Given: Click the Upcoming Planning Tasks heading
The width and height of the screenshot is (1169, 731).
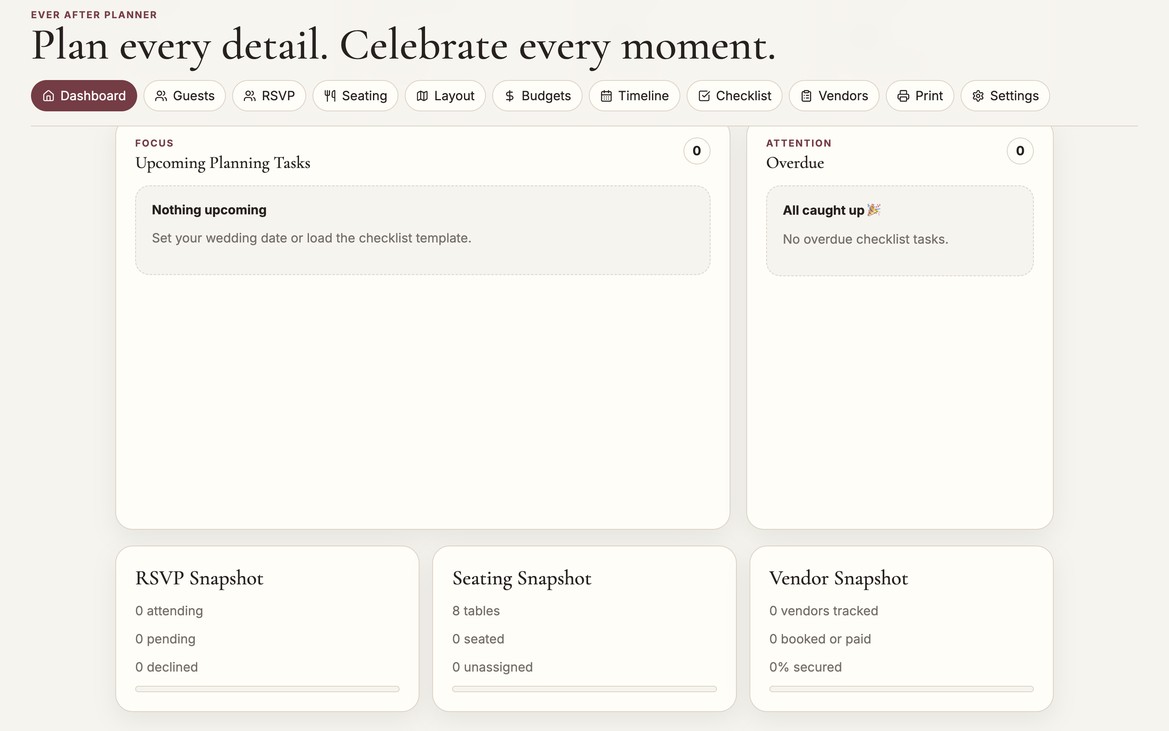Looking at the screenshot, I should 223,163.
